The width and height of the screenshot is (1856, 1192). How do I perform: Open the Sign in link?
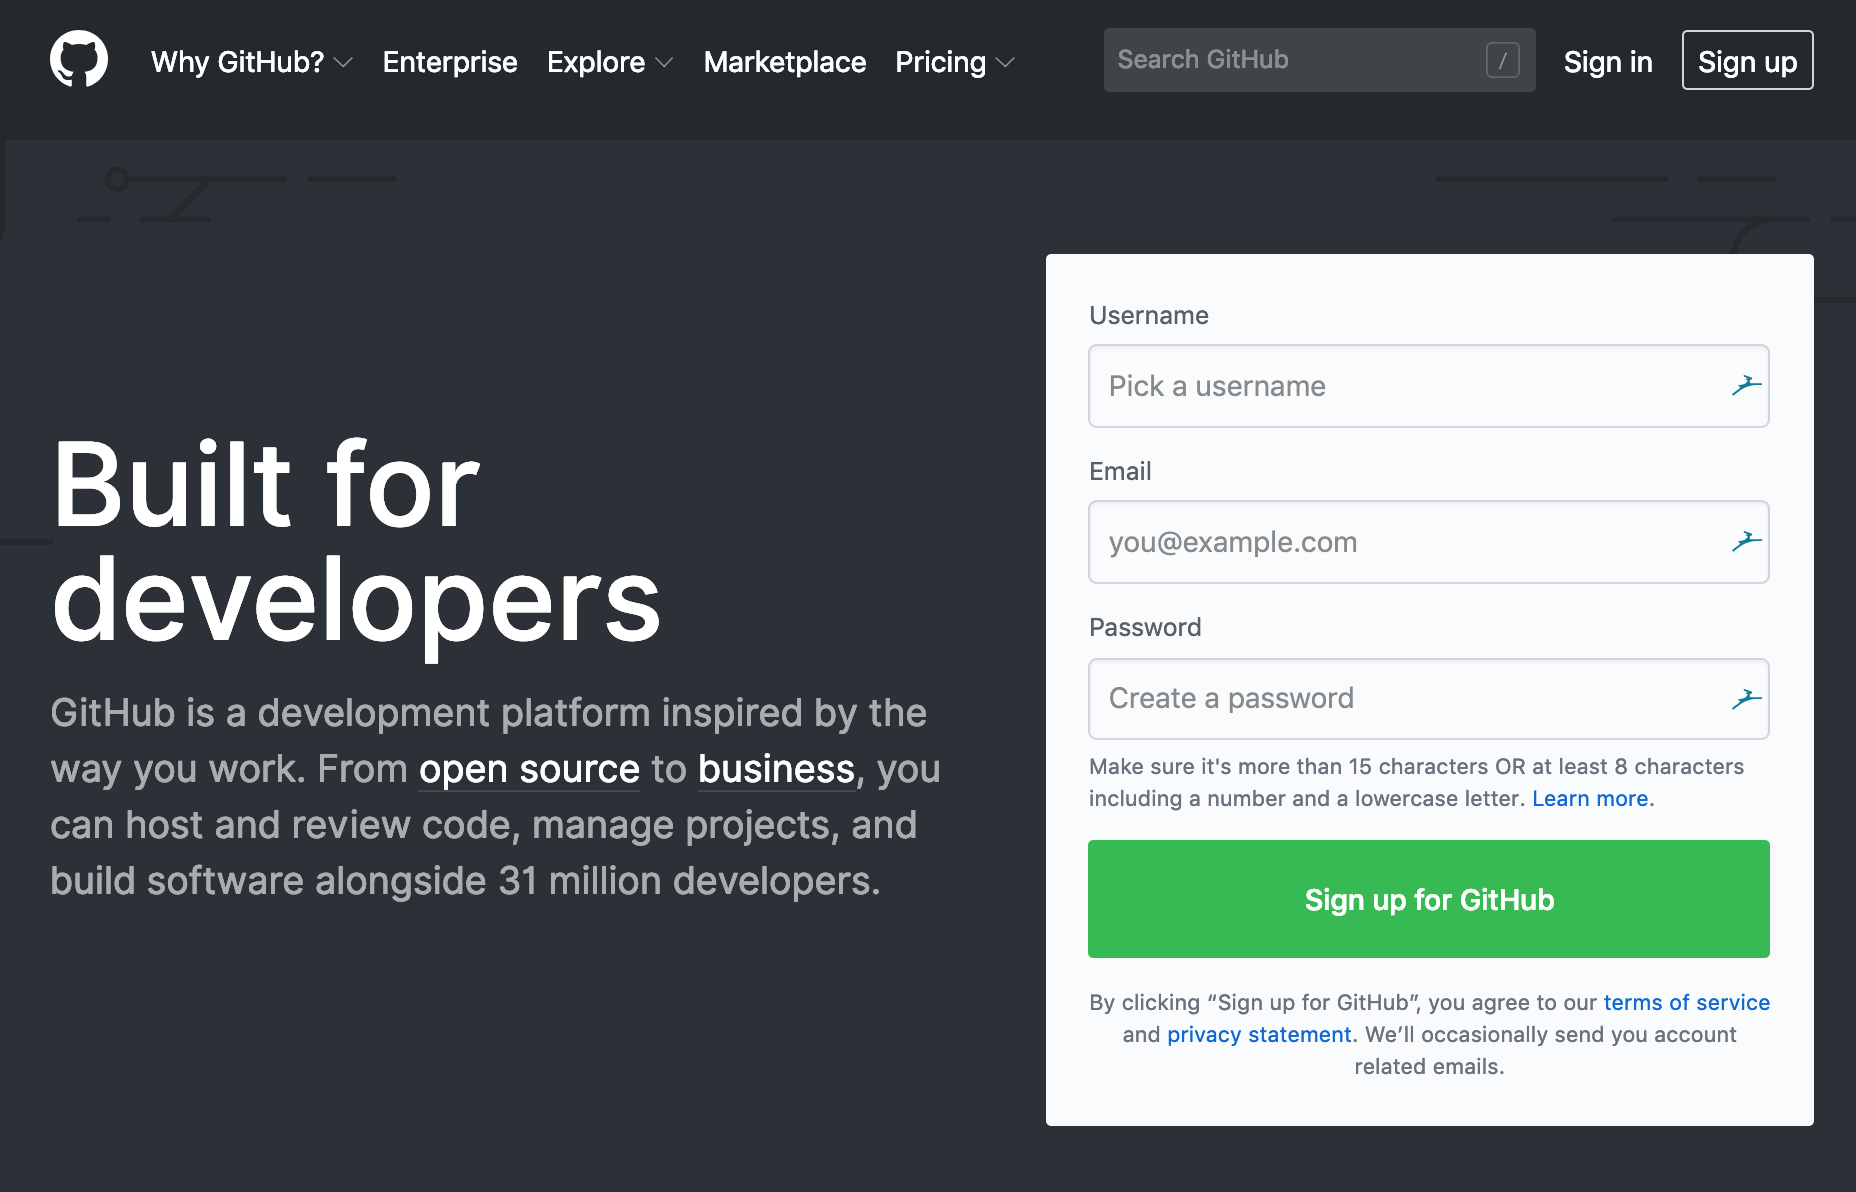(1607, 62)
